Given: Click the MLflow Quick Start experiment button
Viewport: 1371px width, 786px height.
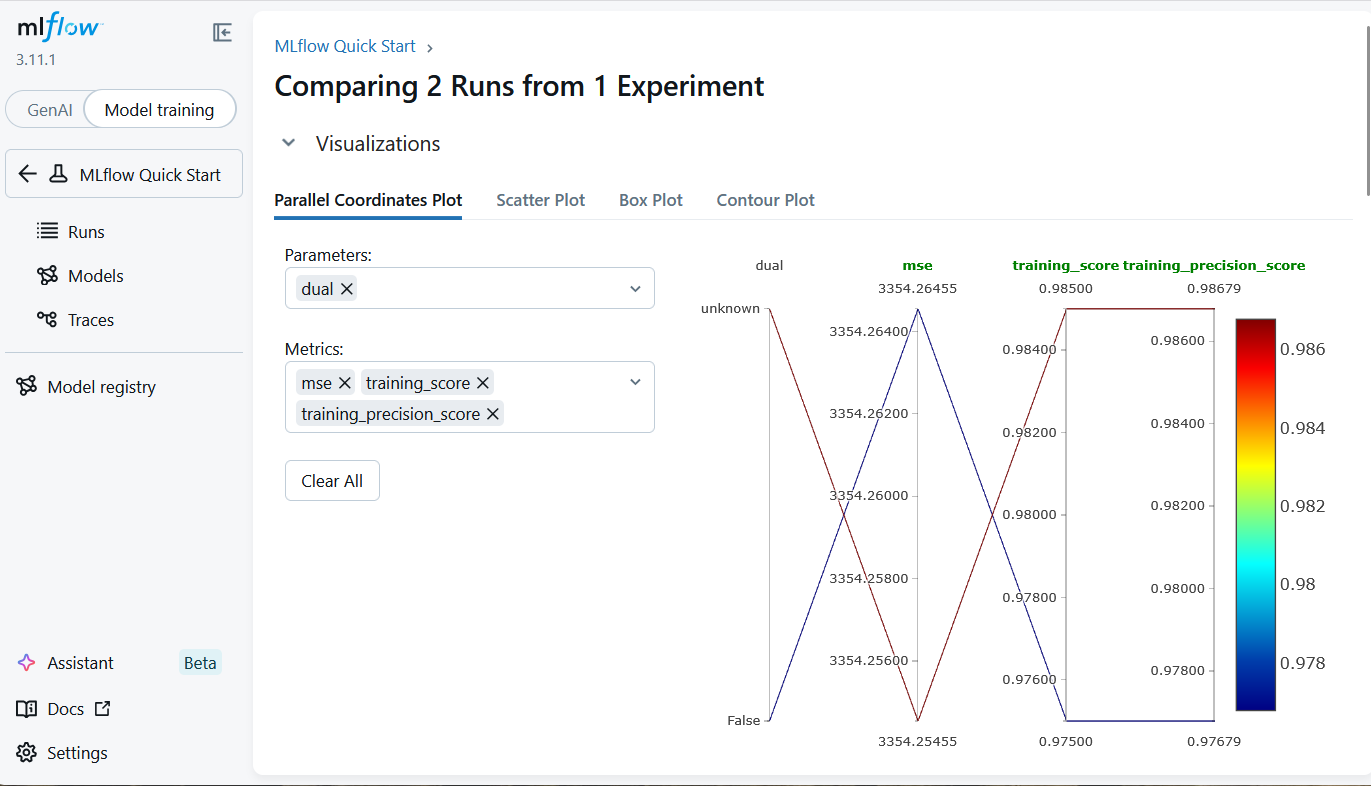Looking at the screenshot, I should (124, 174).
